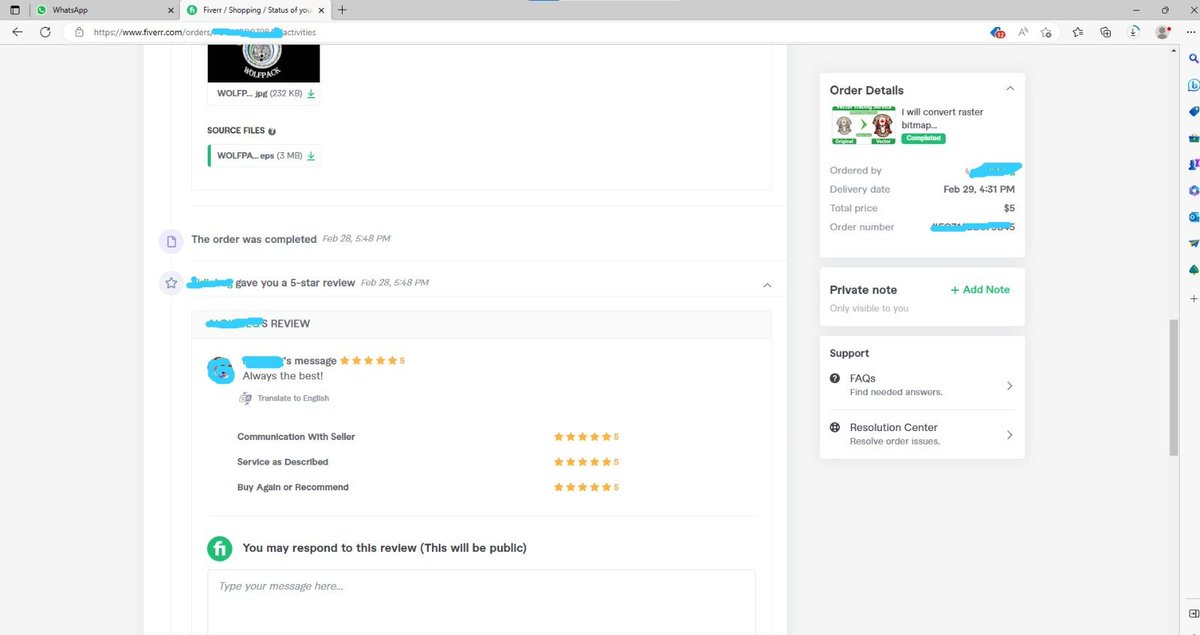Viewport: 1200px width, 635px height.
Task: Open the sidebar green tree icon
Action: [x=1193, y=269]
